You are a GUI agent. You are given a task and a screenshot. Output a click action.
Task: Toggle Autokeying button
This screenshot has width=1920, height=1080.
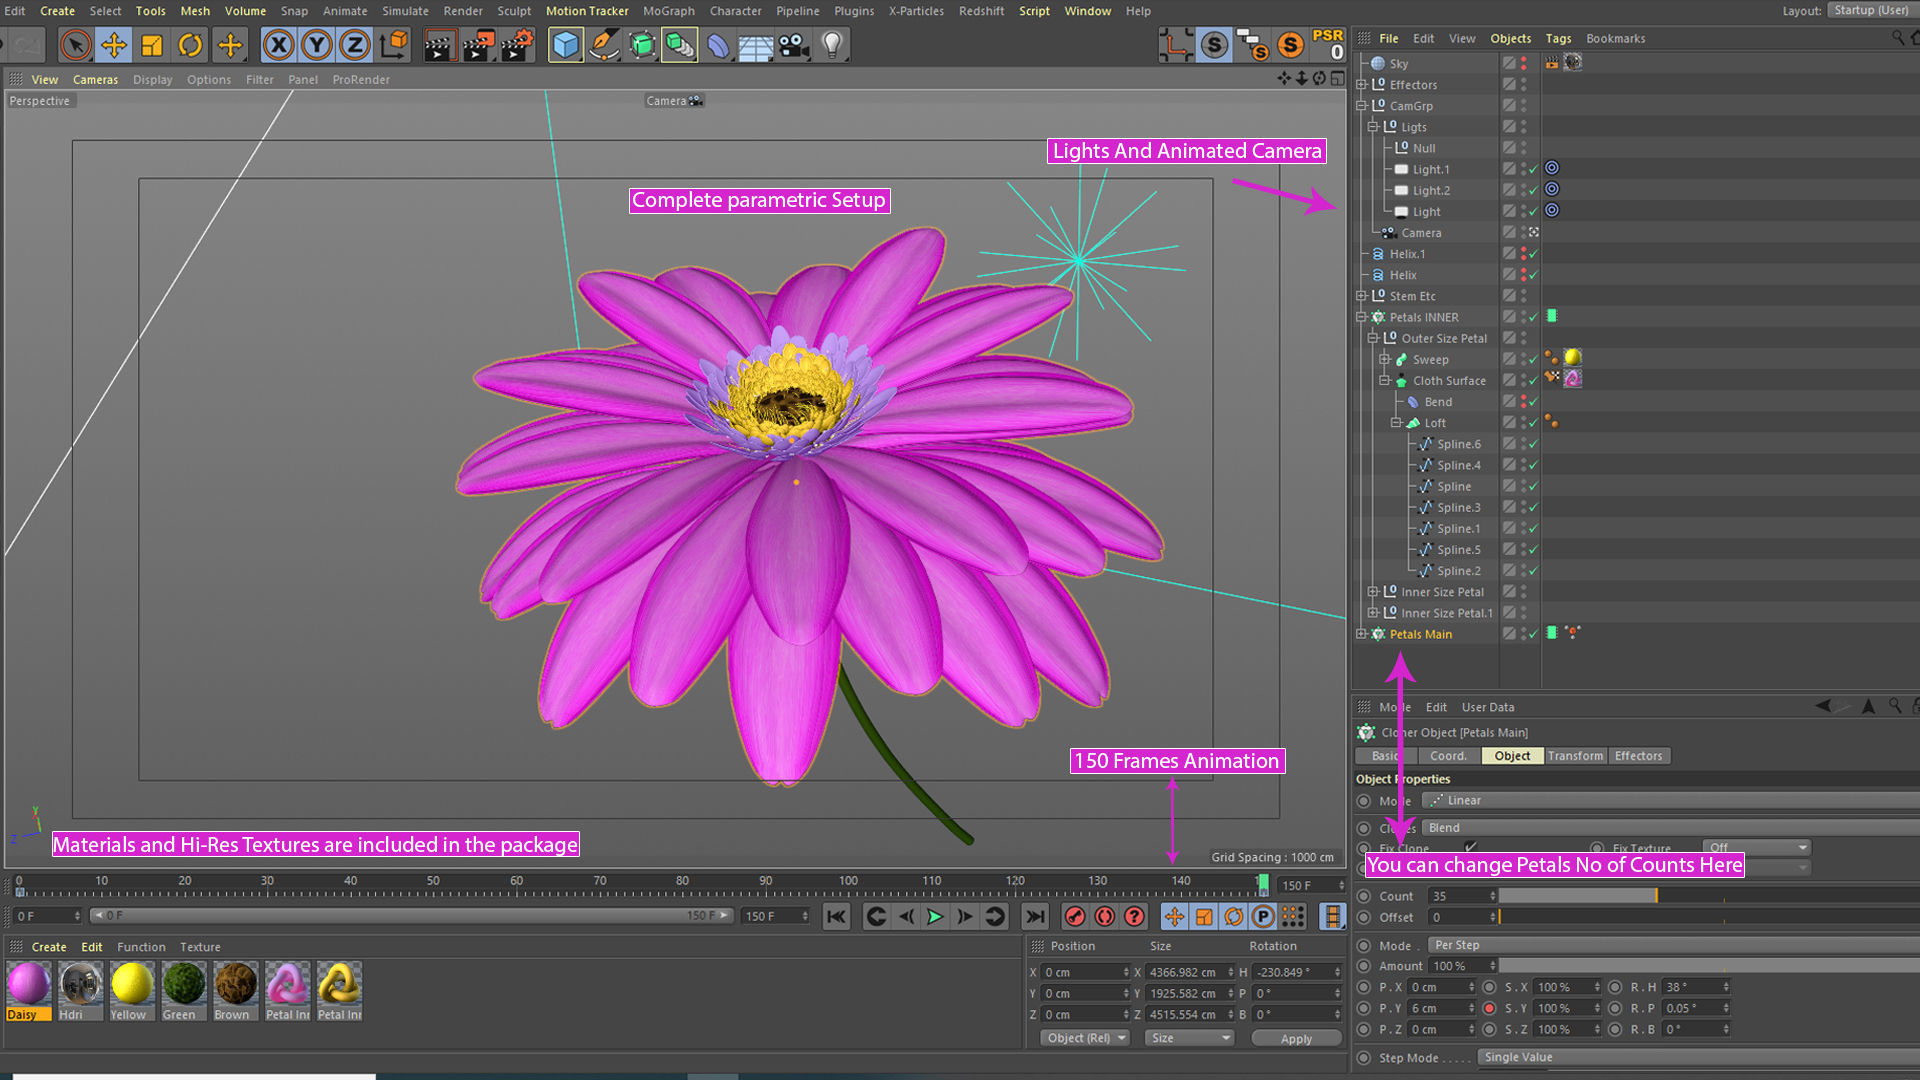[x=1105, y=916]
